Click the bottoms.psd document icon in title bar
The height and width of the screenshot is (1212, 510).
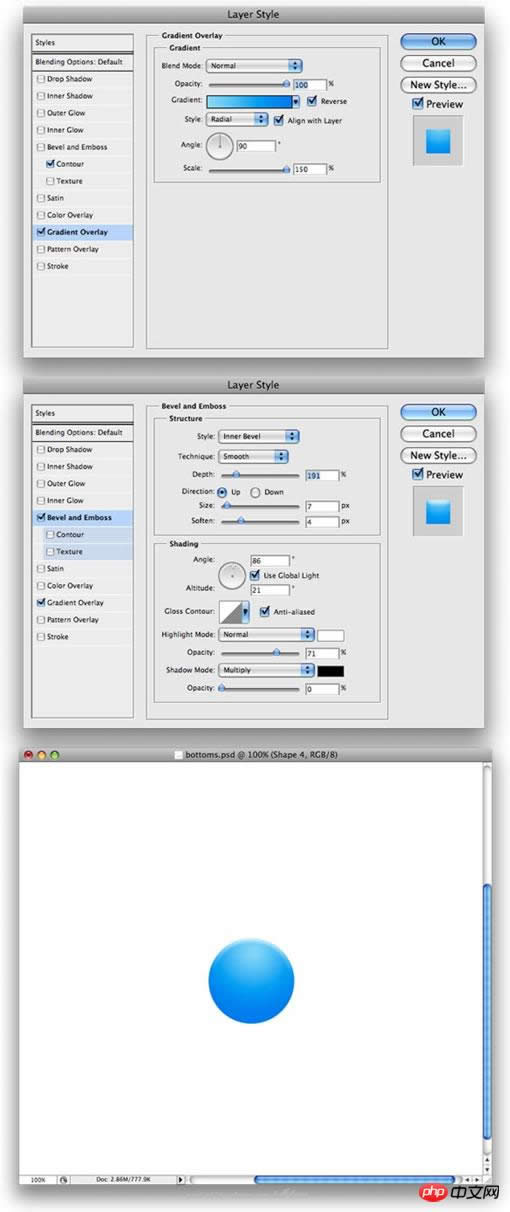179,755
